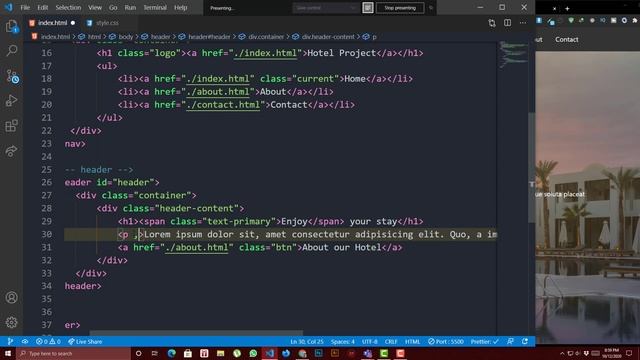Viewport: 640px width, 360px height.
Task: Open new tab in browser window
Action: [x=567, y=8]
